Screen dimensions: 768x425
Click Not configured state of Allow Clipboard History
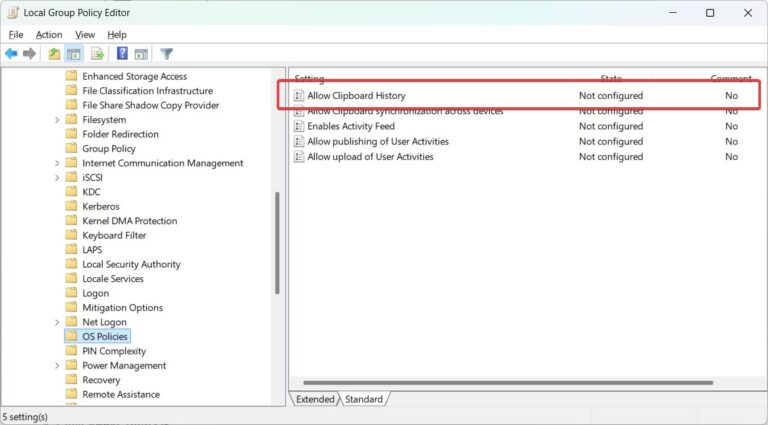pos(611,95)
